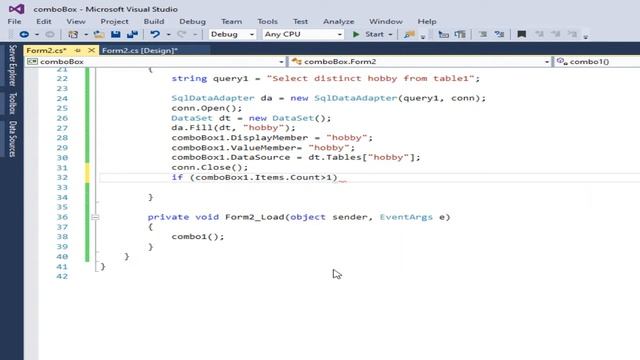
Task: Open the Project menu
Action: tap(114, 21)
